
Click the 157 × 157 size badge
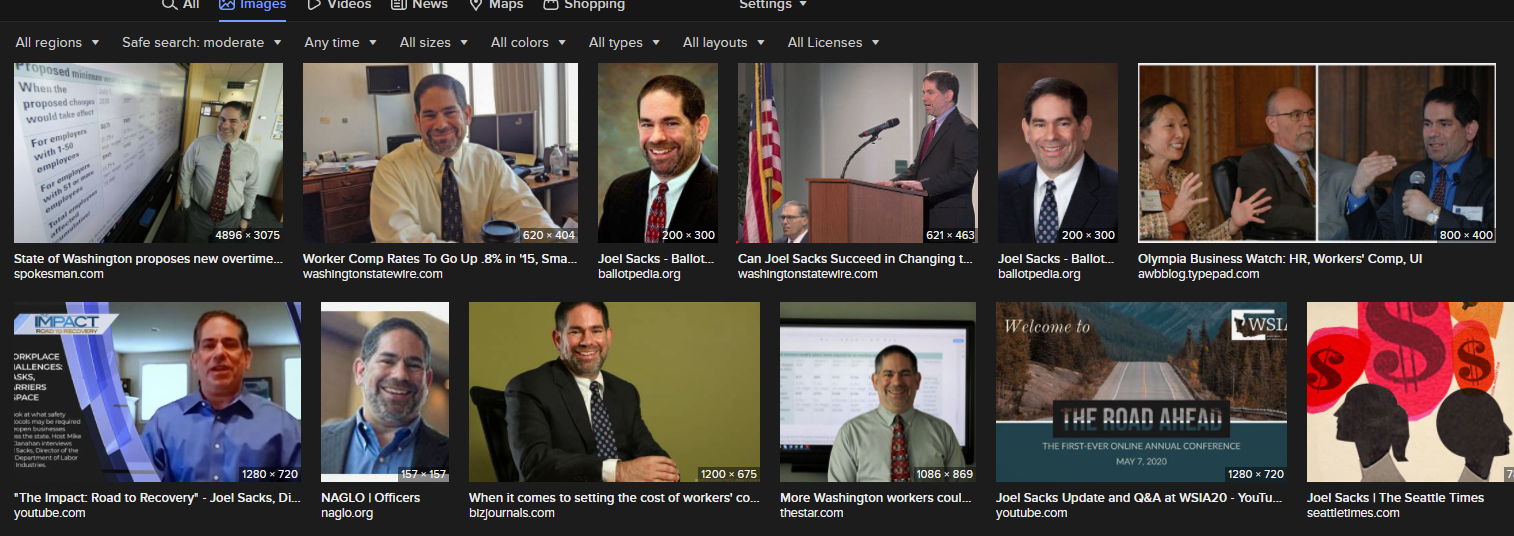coord(423,475)
